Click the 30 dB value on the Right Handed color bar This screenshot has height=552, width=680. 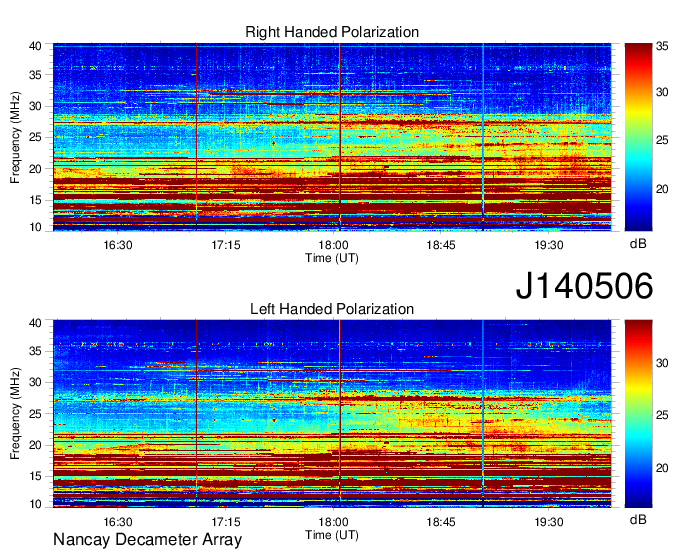[662, 92]
